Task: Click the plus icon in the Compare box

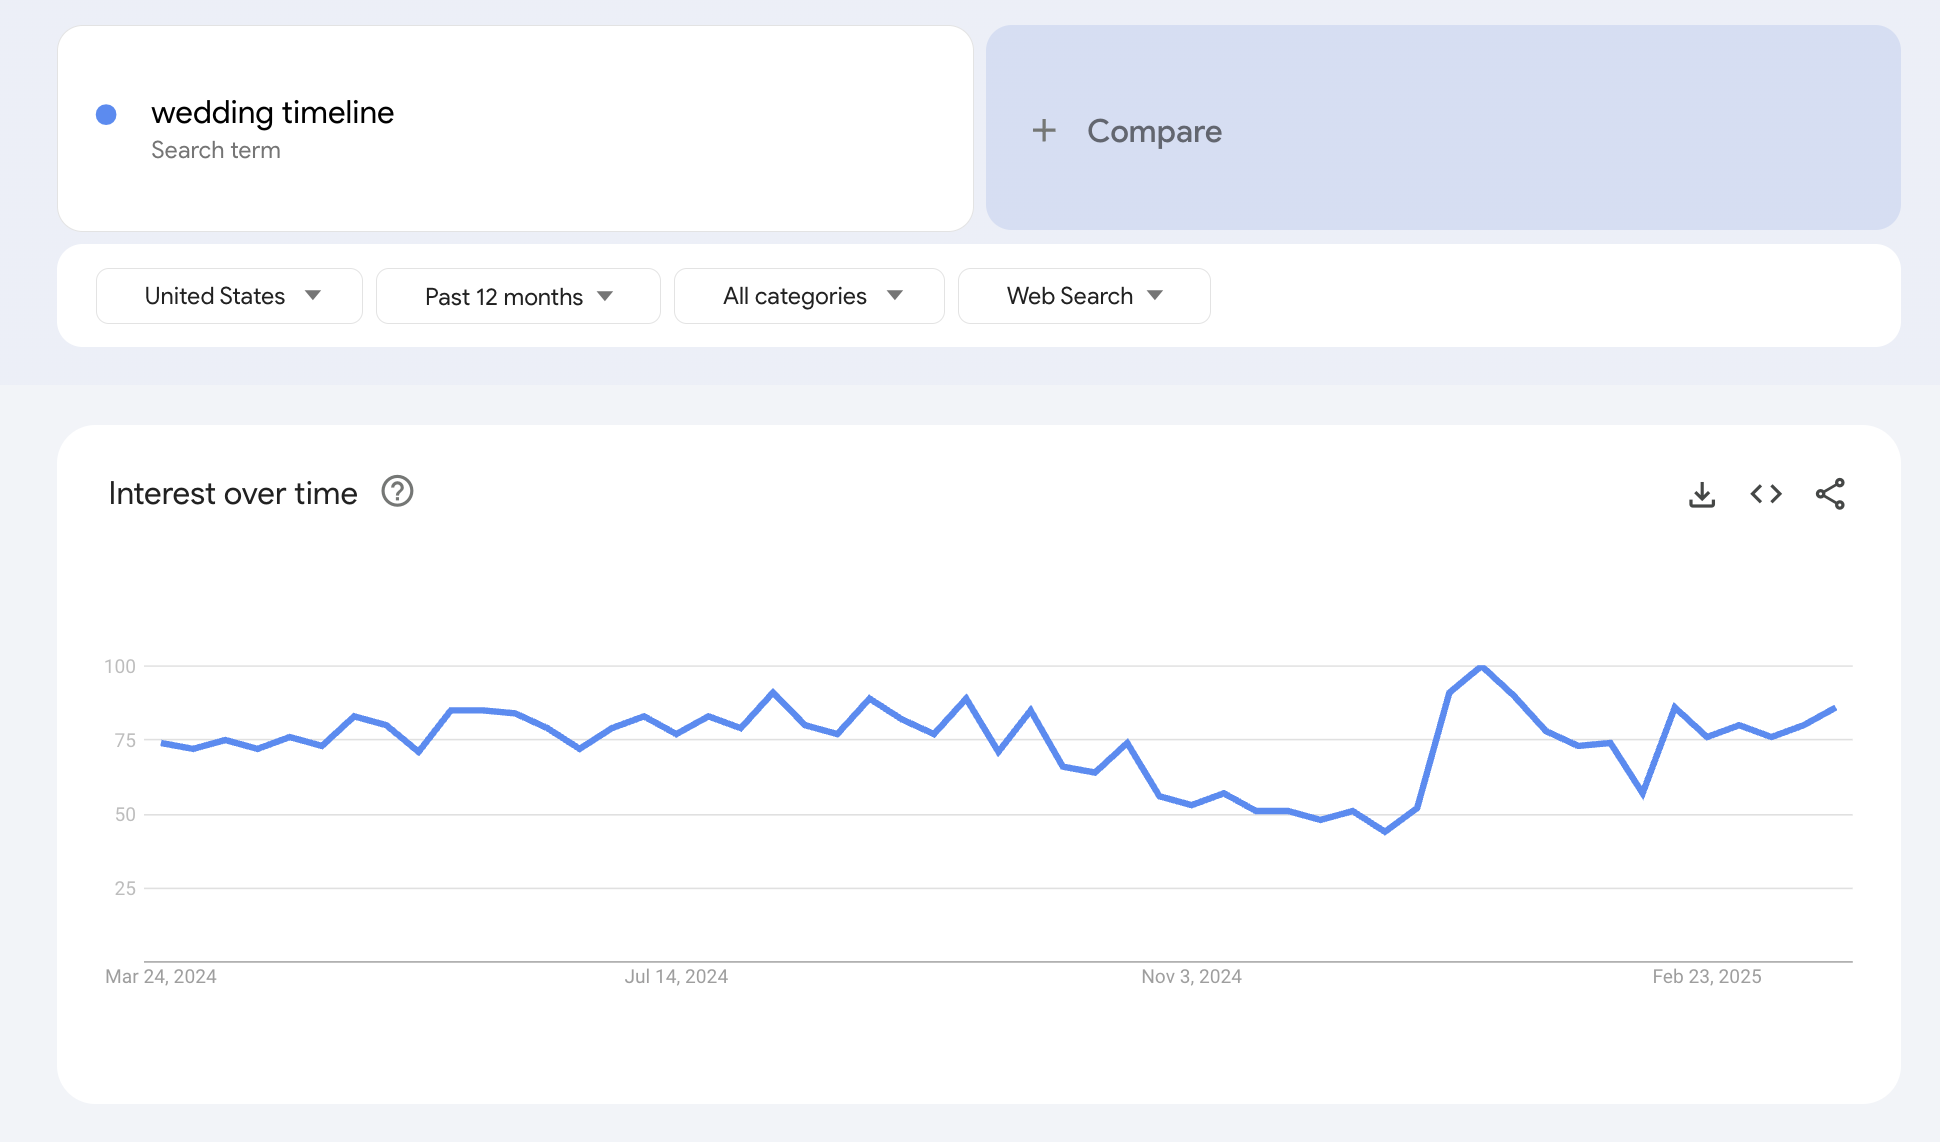Action: point(1044,130)
